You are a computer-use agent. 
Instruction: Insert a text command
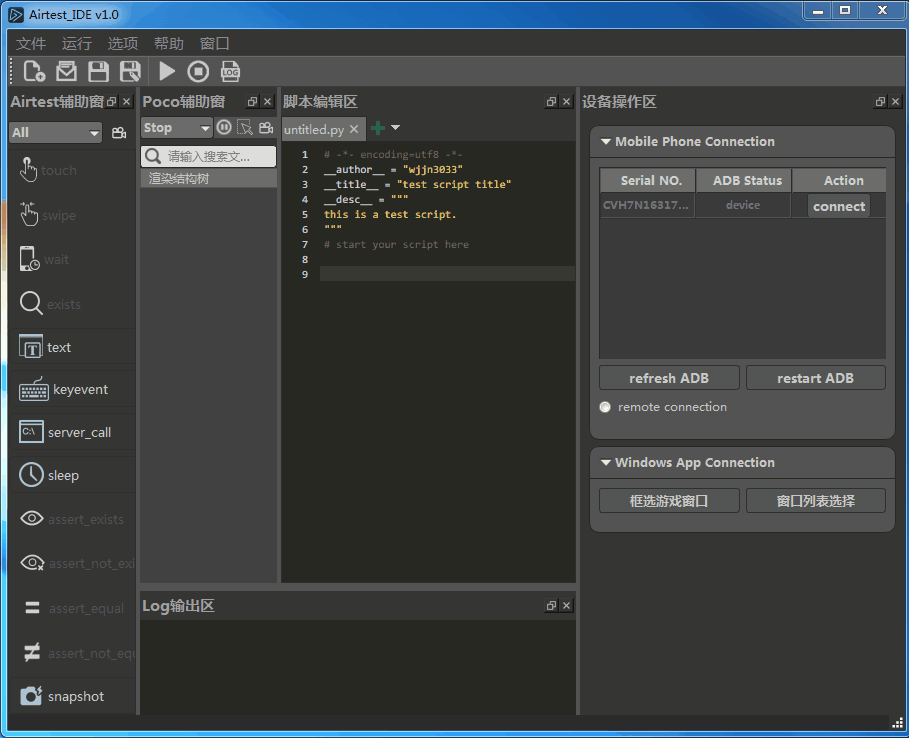[x=72, y=347]
